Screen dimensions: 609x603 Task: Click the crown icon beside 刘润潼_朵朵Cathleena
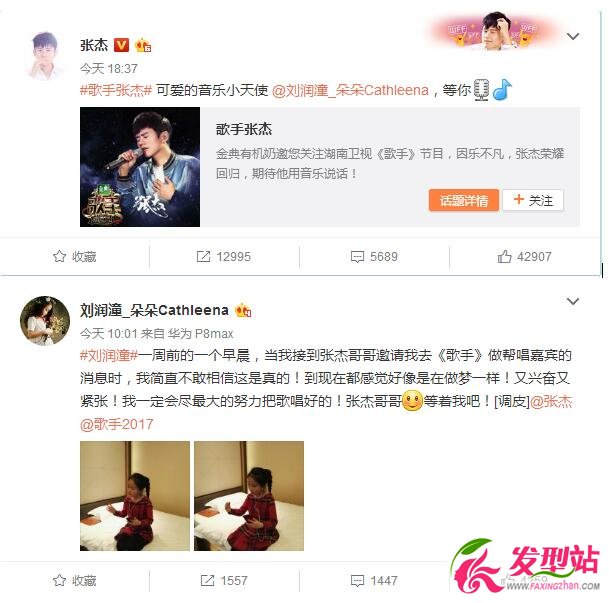[x=243, y=310]
